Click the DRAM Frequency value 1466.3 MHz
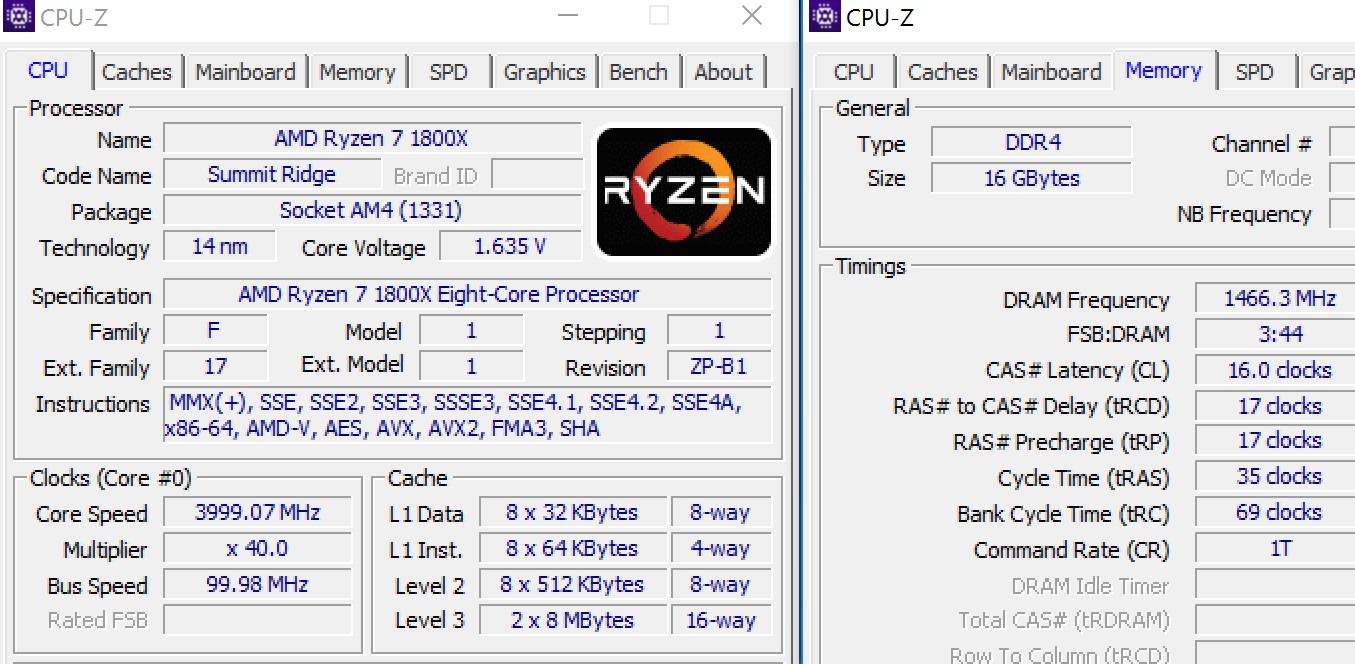Screen dimensions: 1355x664 pyautogui.click(x=1278, y=299)
